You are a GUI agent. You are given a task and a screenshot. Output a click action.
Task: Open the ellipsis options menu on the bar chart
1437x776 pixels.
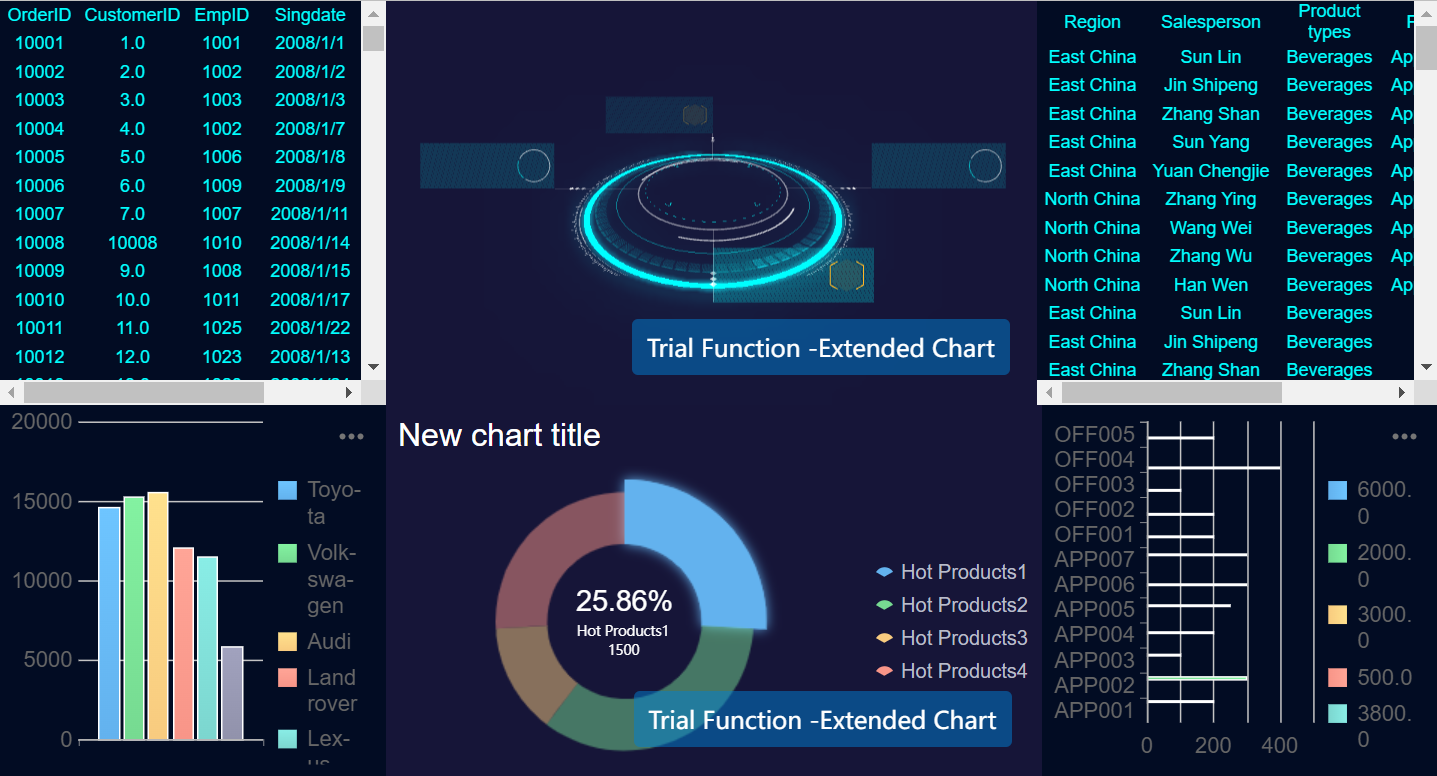[x=351, y=436]
